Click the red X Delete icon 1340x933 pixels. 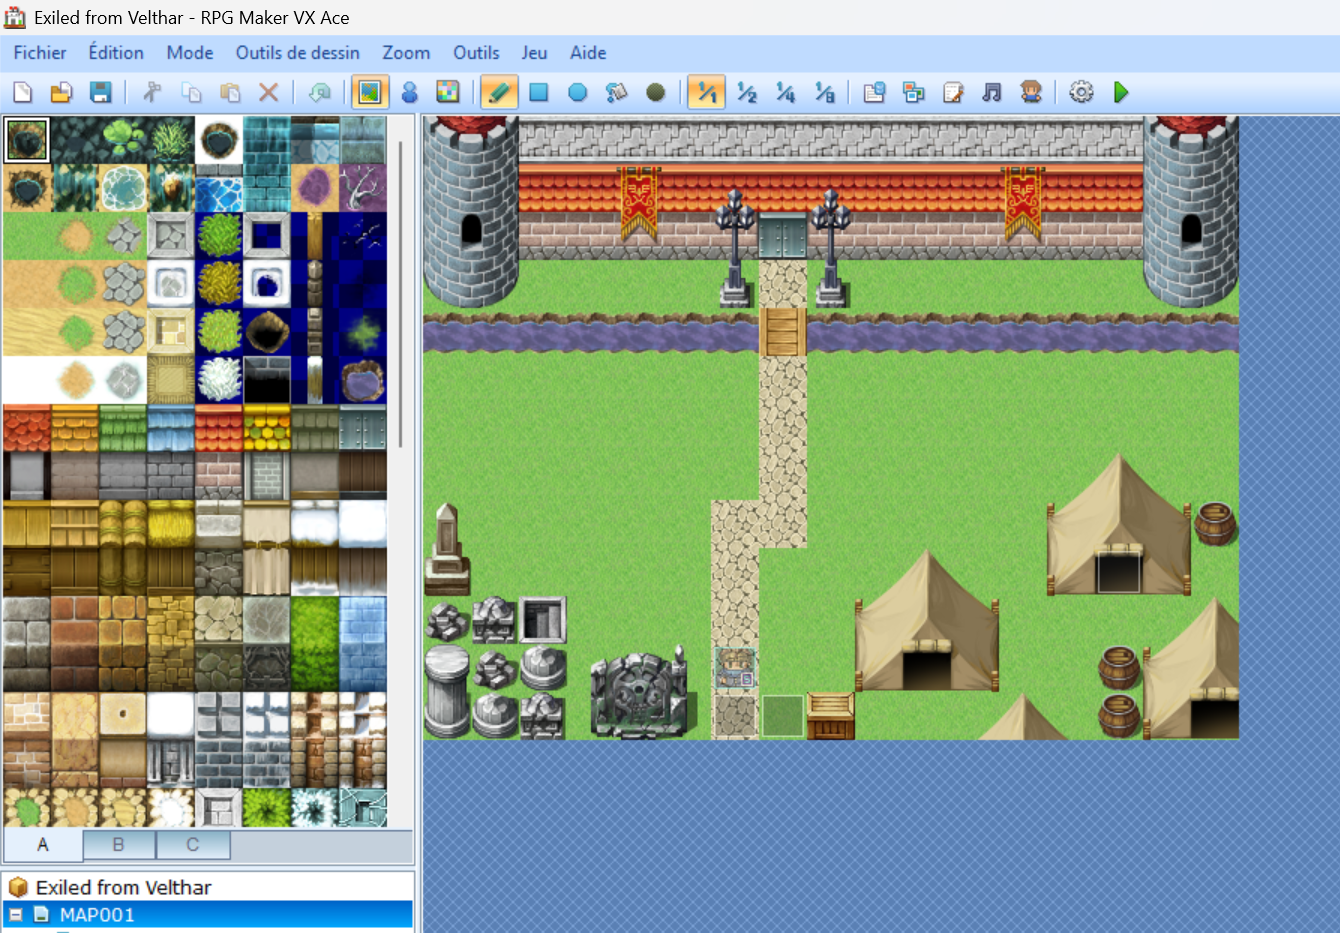[268, 93]
